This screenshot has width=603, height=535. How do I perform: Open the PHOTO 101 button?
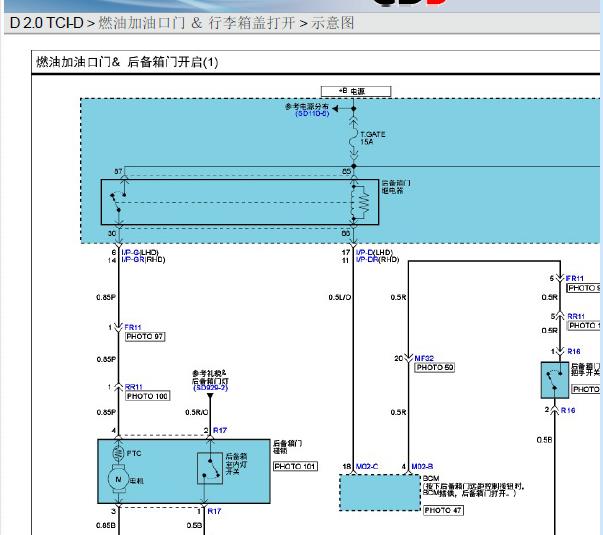295,467
